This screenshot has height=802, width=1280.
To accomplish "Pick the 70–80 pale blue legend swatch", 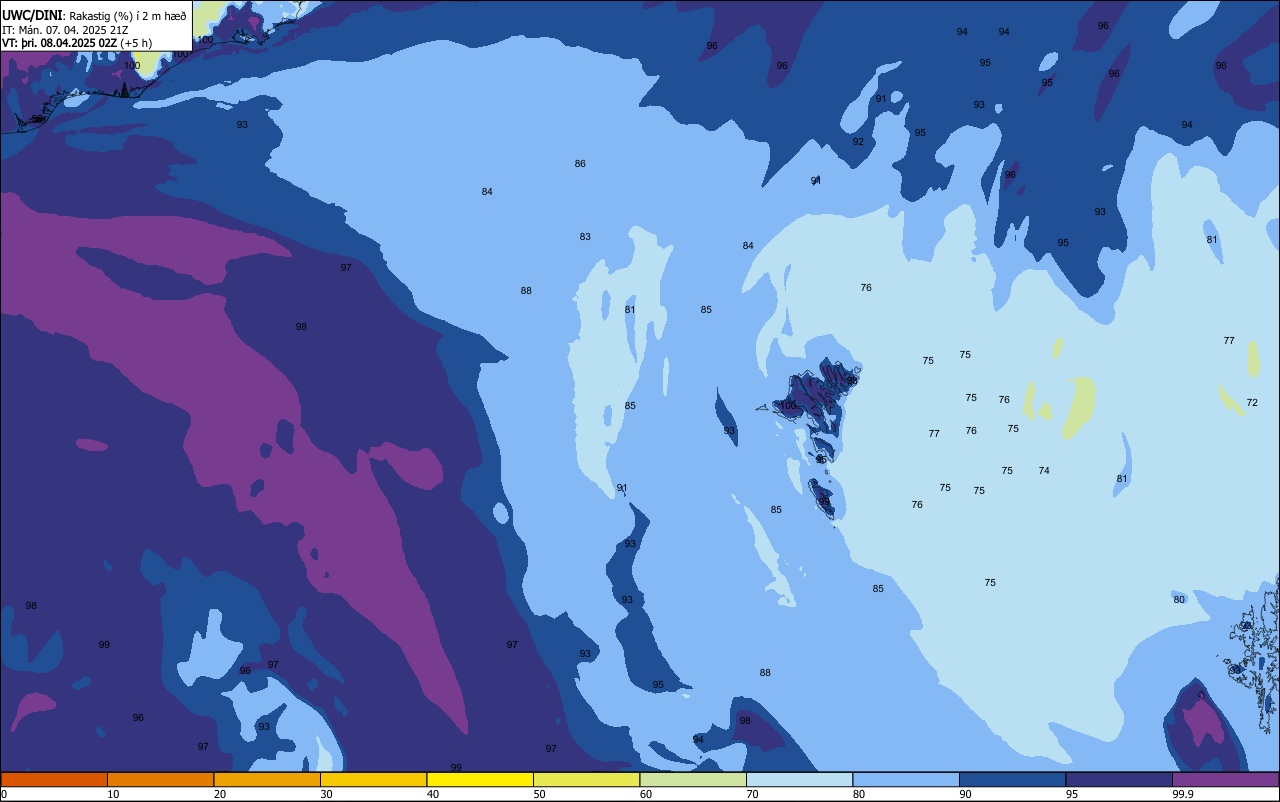I will pos(799,779).
